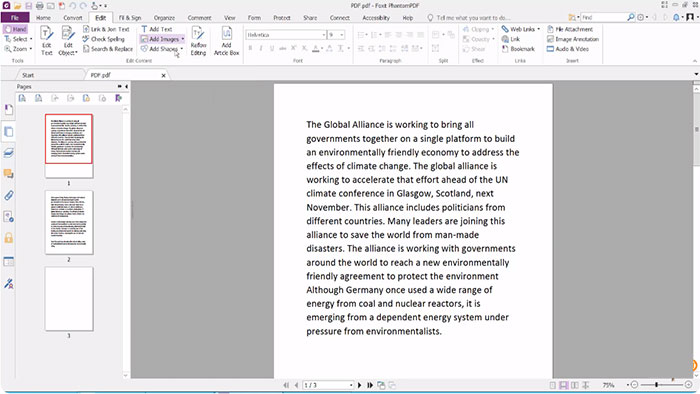This screenshot has width=700, height=394.
Task: Click the save icon in quick access toolbar
Action: [28, 6]
